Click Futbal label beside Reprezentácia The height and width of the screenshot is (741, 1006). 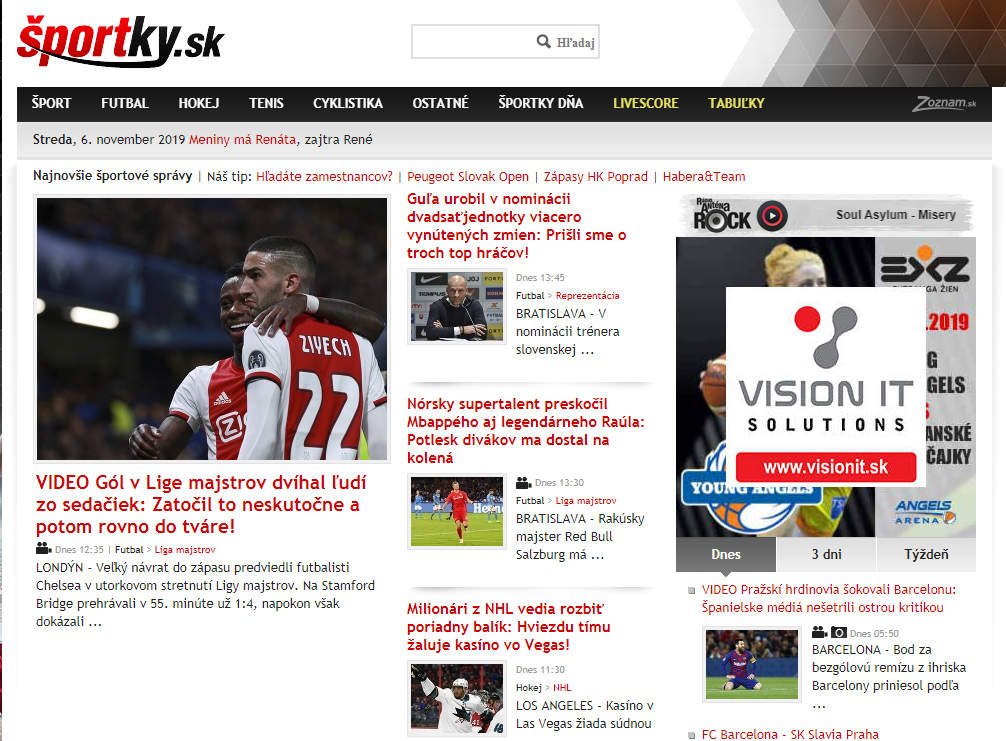tap(530, 296)
